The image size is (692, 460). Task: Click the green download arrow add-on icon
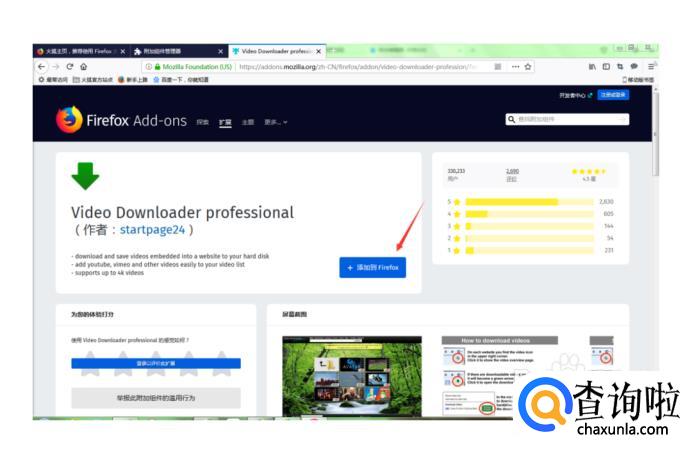85,176
